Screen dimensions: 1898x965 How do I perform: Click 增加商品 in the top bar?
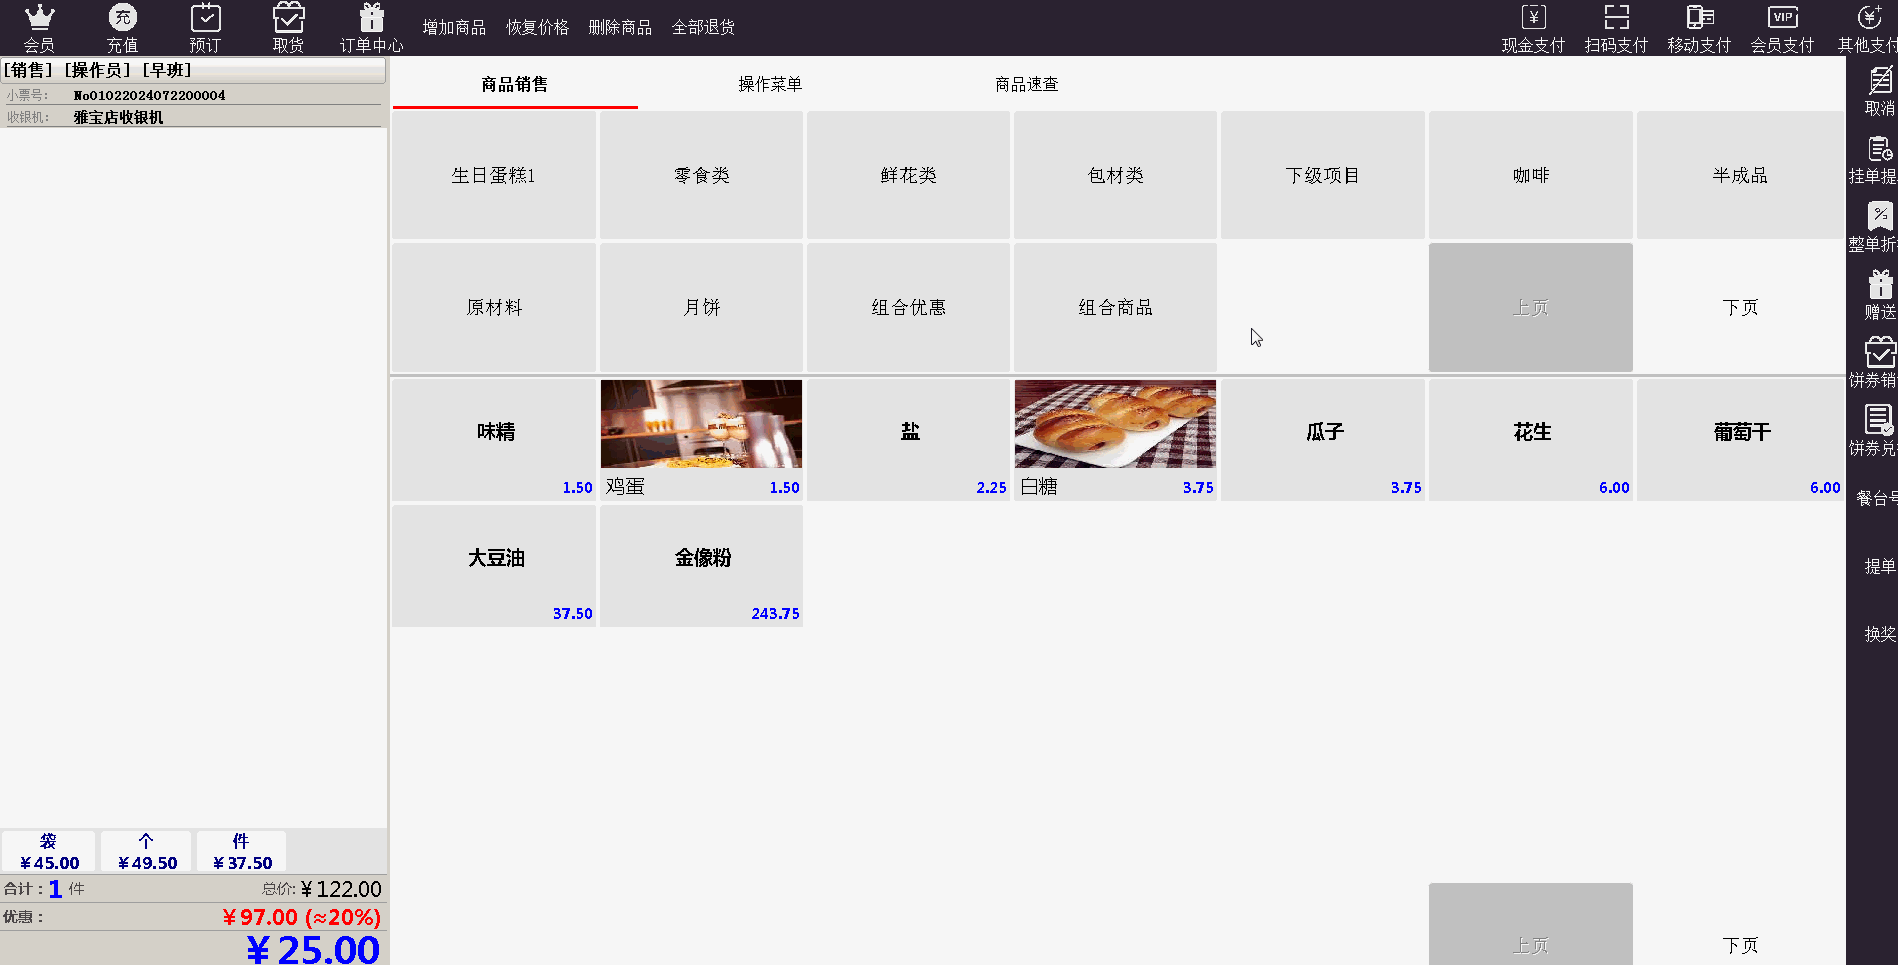454,27
